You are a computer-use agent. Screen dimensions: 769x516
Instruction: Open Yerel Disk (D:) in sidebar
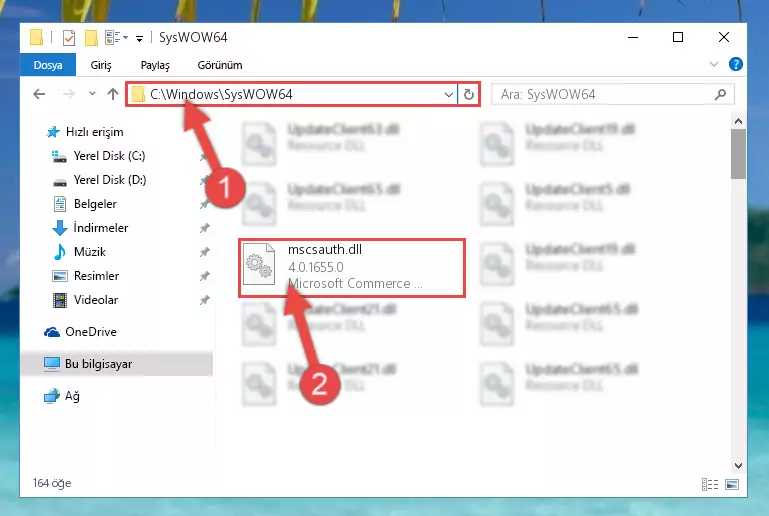110,180
